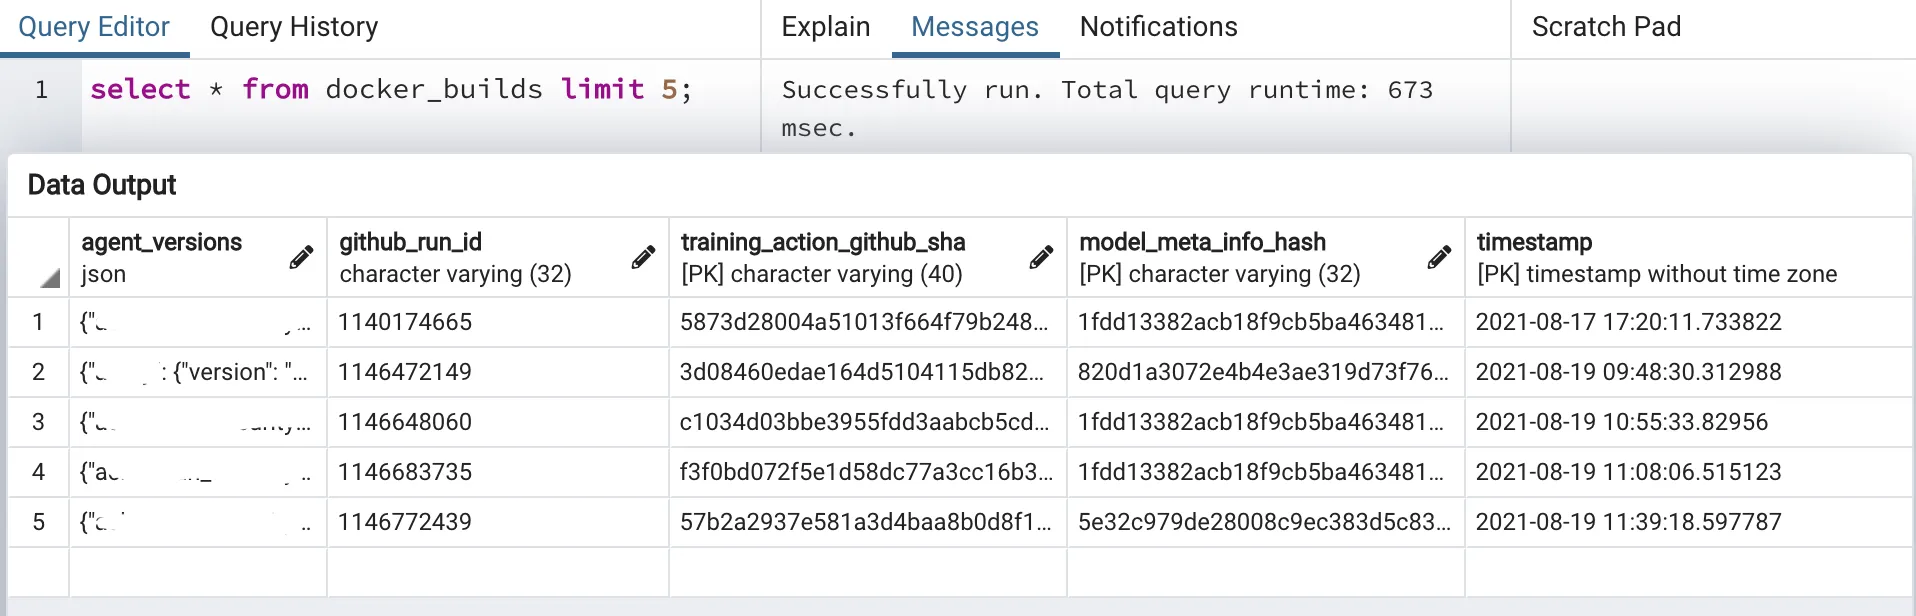Click the github_run_id column header
This screenshot has width=1916, height=616.
pos(410,242)
